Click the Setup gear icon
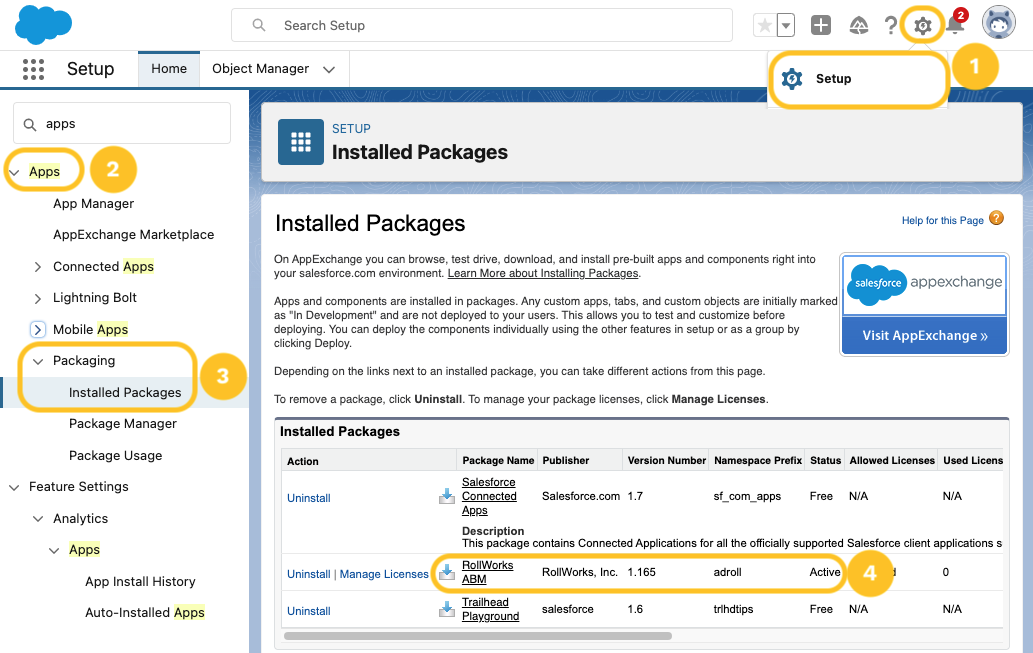The height and width of the screenshot is (653, 1033). [x=922, y=25]
